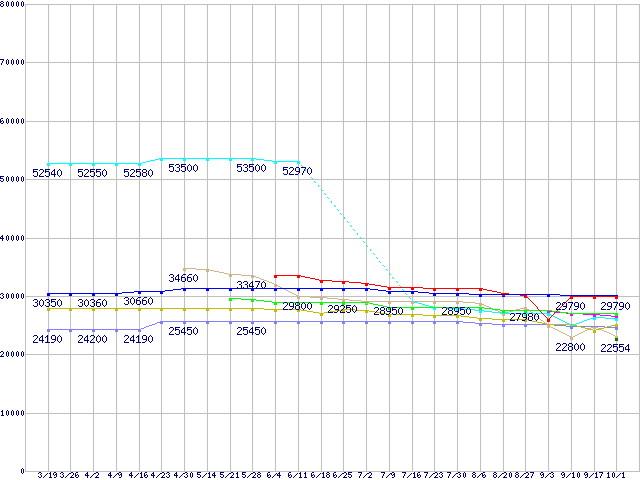Screen dimensions: 640x480
Task: Select the 30660 value label
Action: tap(138, 301)
